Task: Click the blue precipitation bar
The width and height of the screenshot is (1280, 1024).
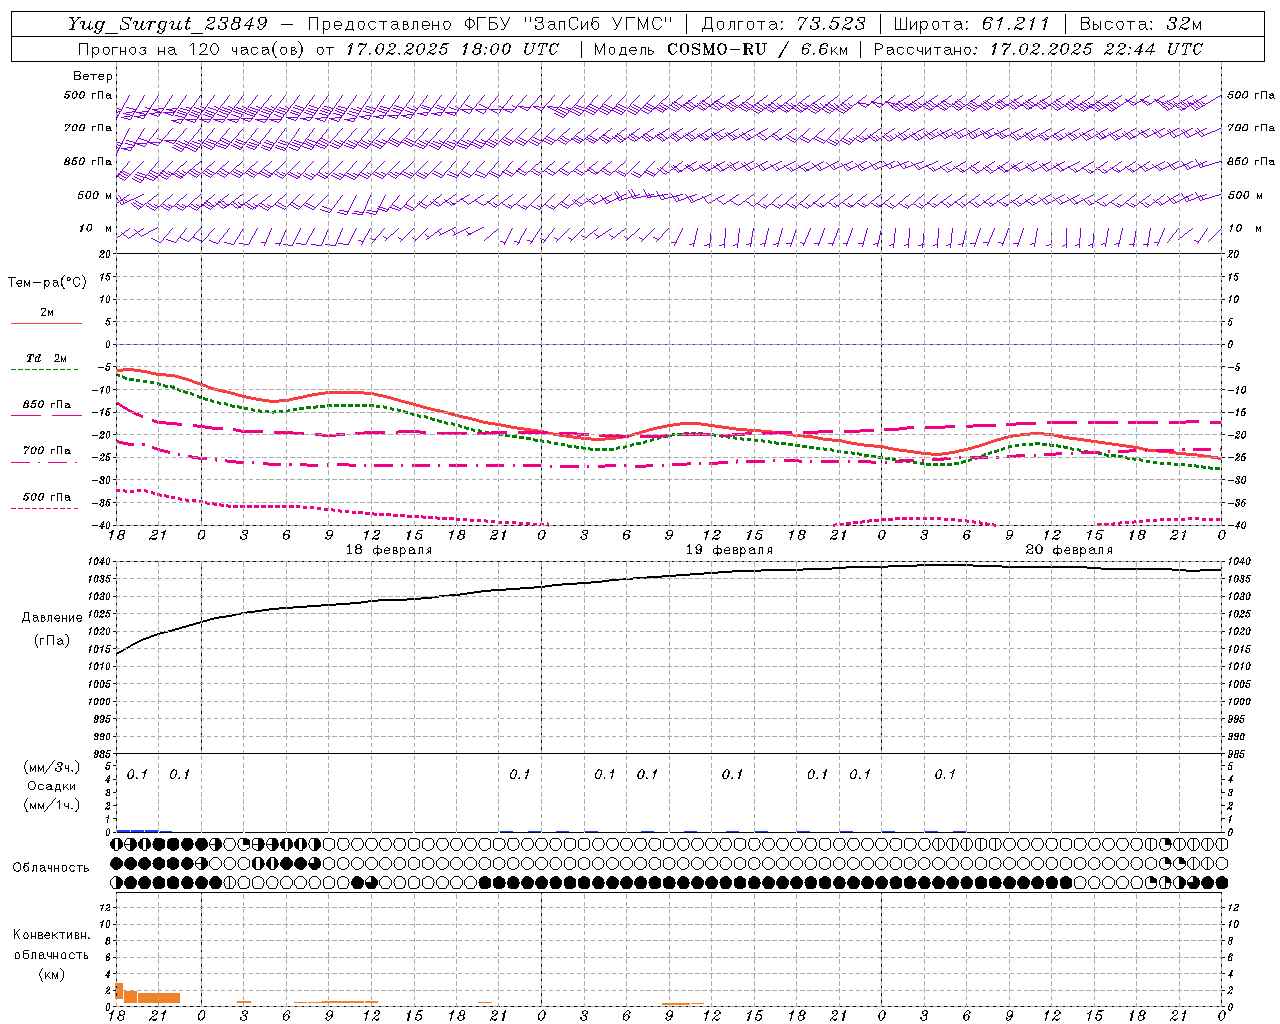Action: (137, 830)
